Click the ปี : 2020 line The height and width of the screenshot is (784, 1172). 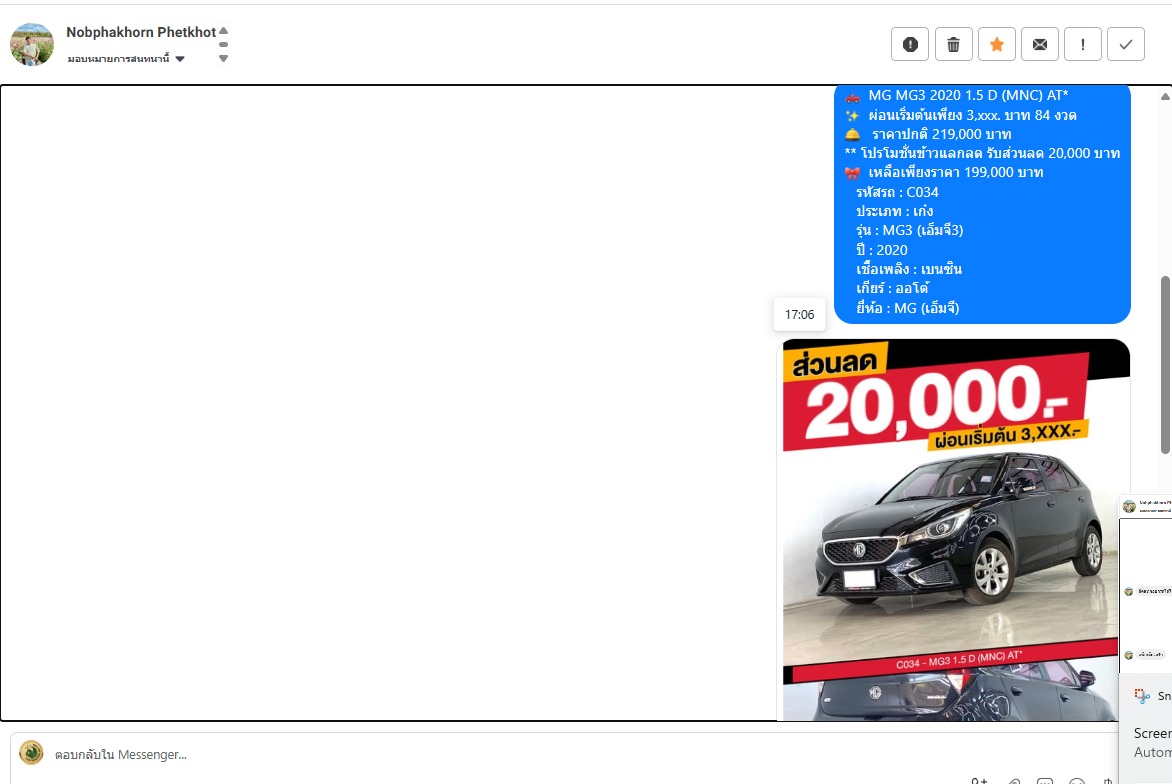click(882, 250)
